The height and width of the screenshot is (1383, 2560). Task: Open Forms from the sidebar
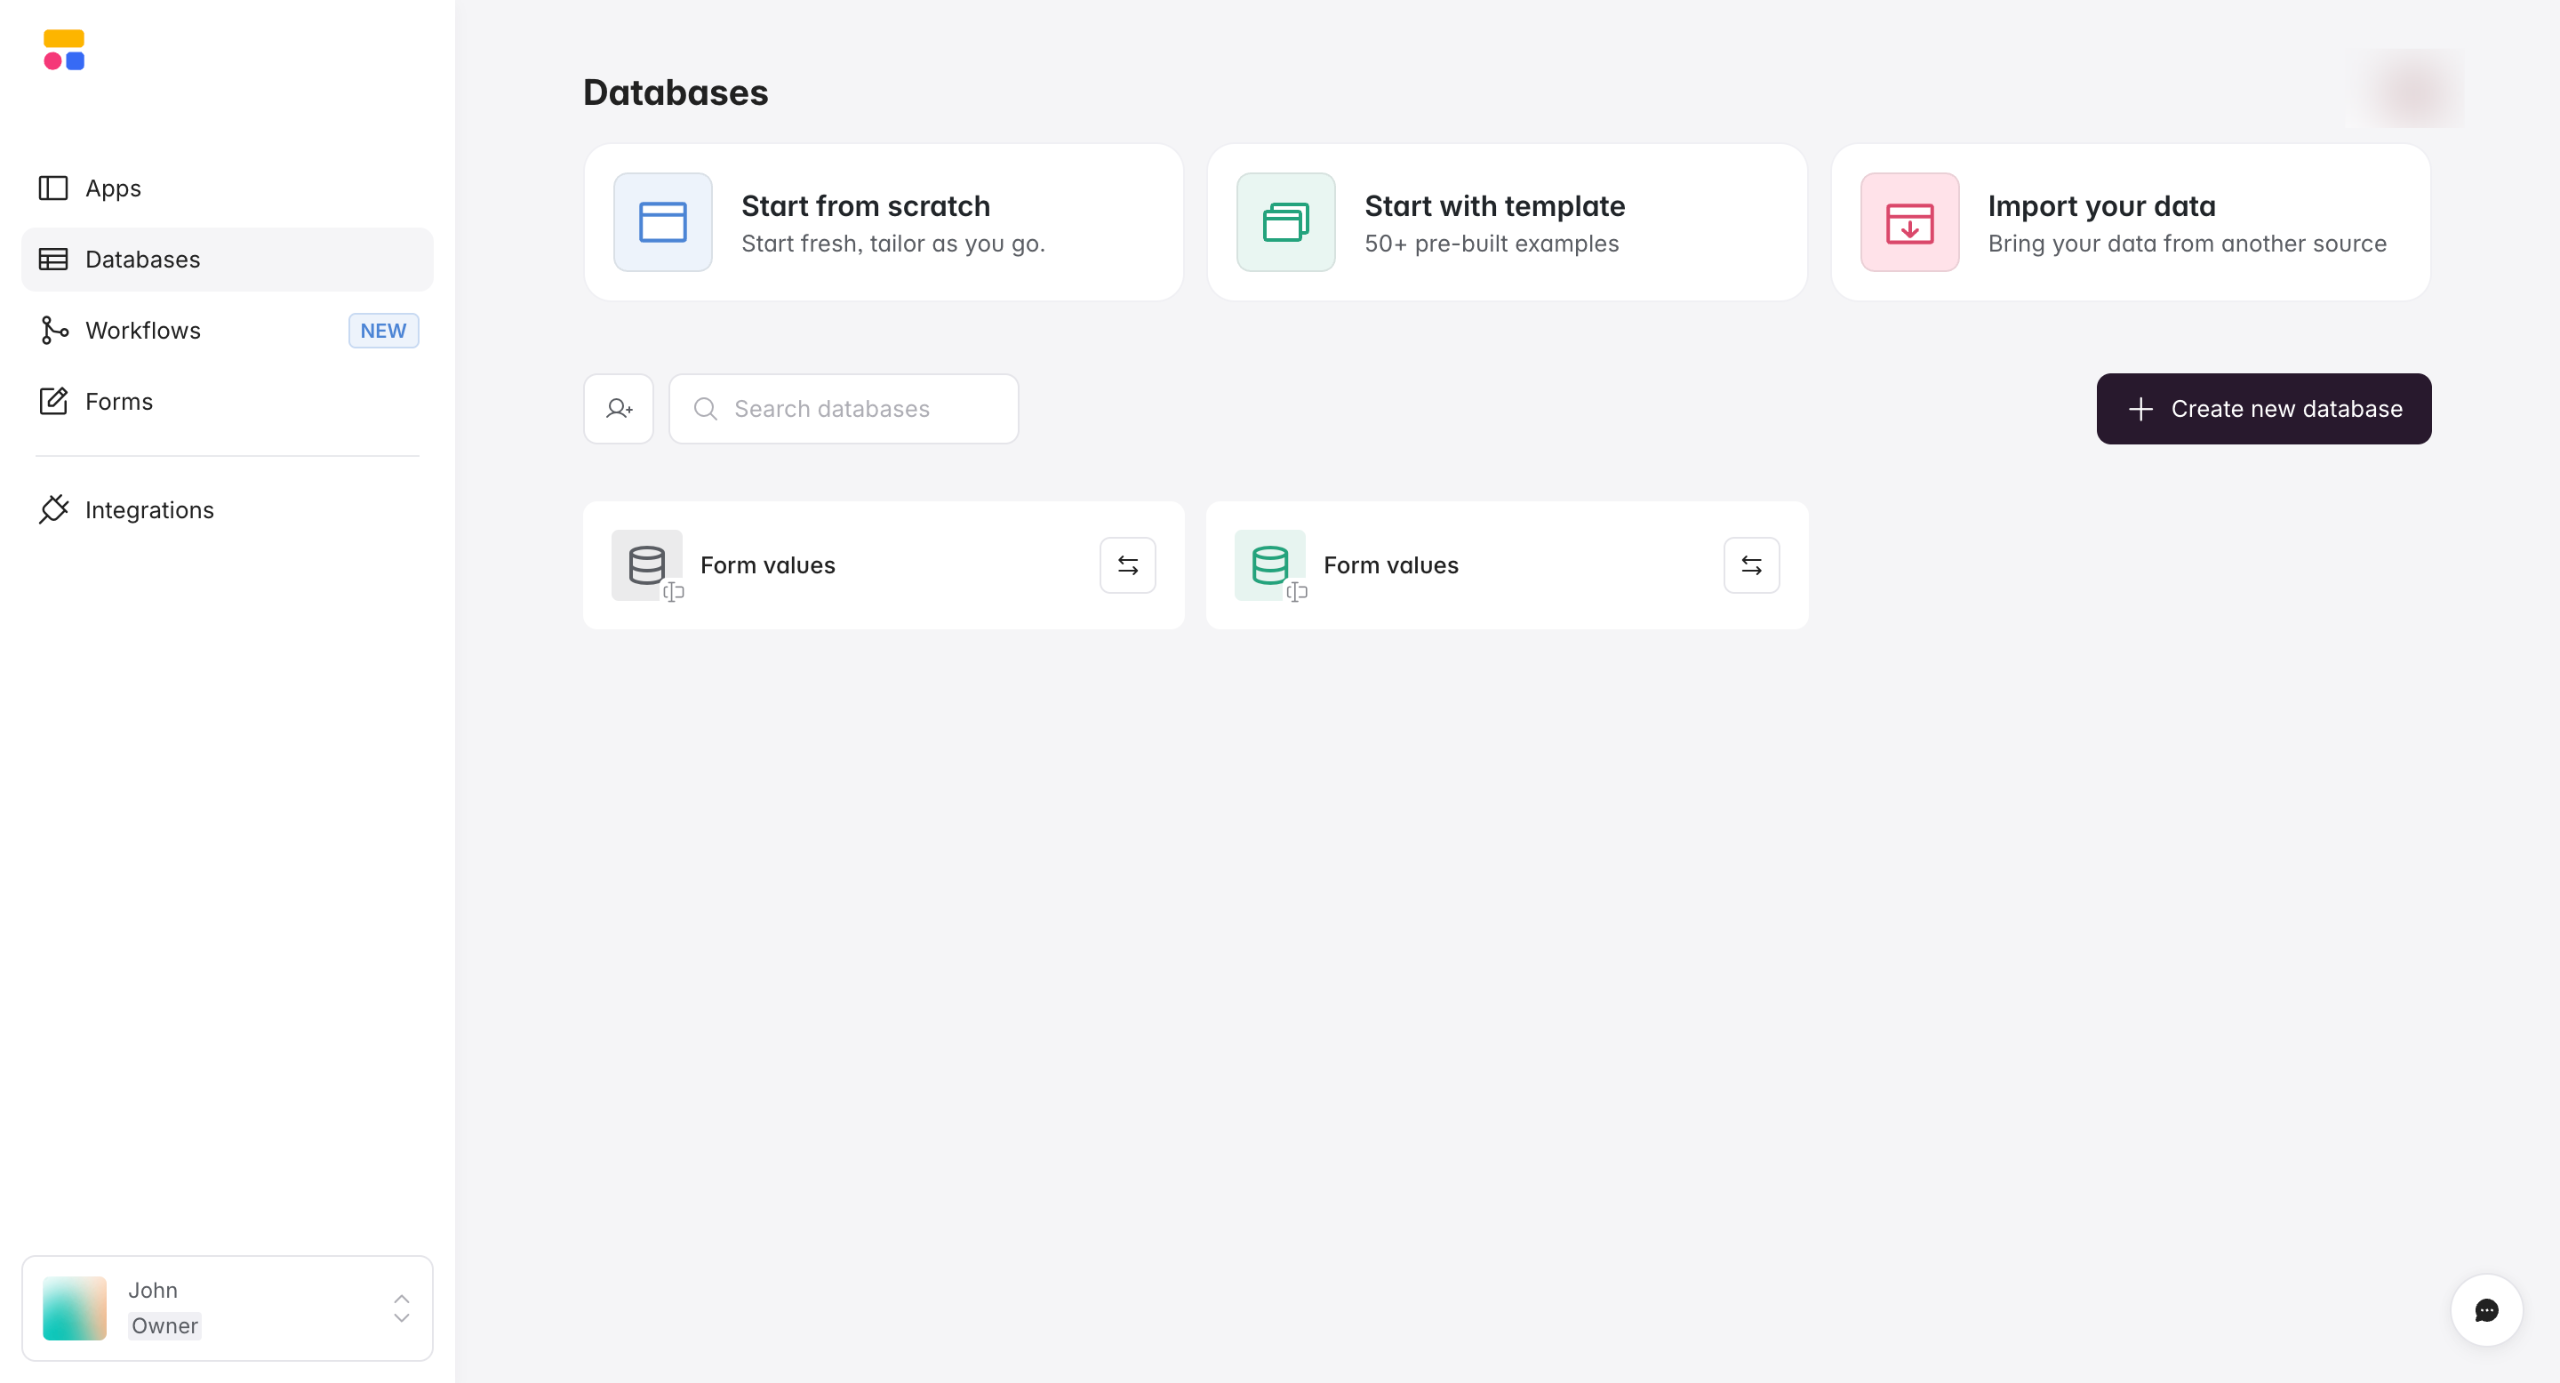pos(119,401)
